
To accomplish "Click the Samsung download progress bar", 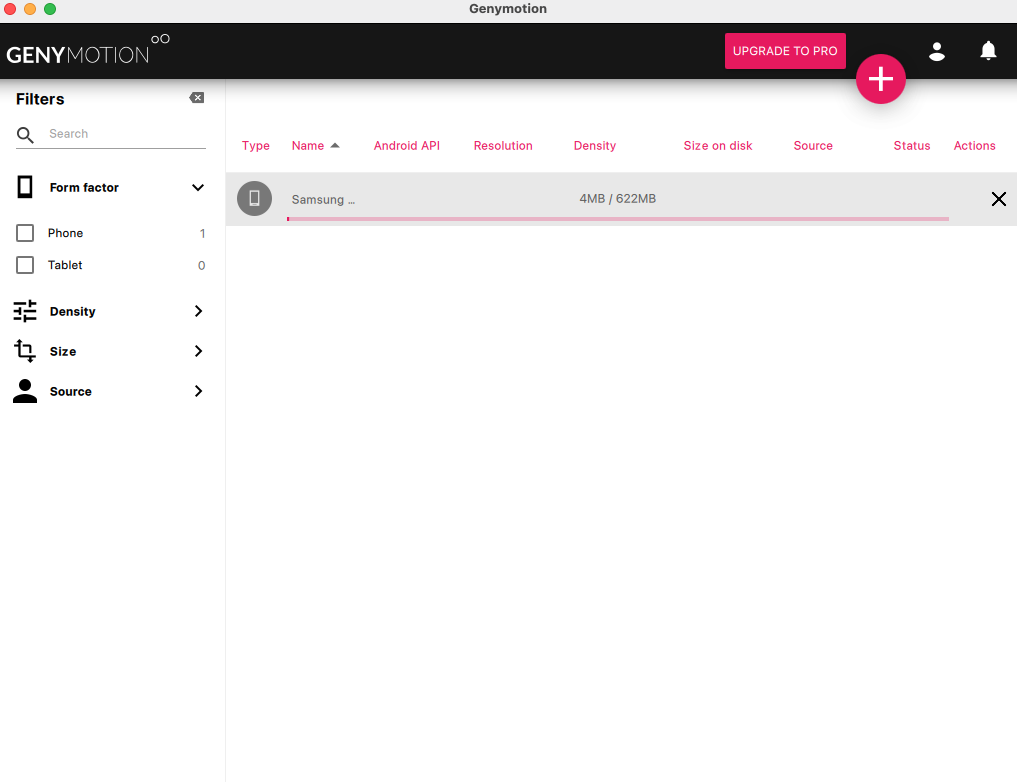I will pos(617,218).
